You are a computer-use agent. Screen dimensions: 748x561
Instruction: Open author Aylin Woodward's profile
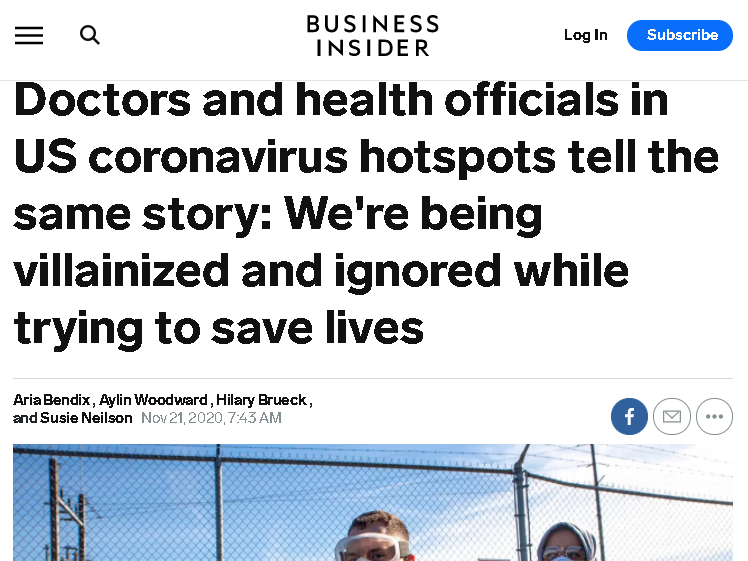[x=153, y=400]
